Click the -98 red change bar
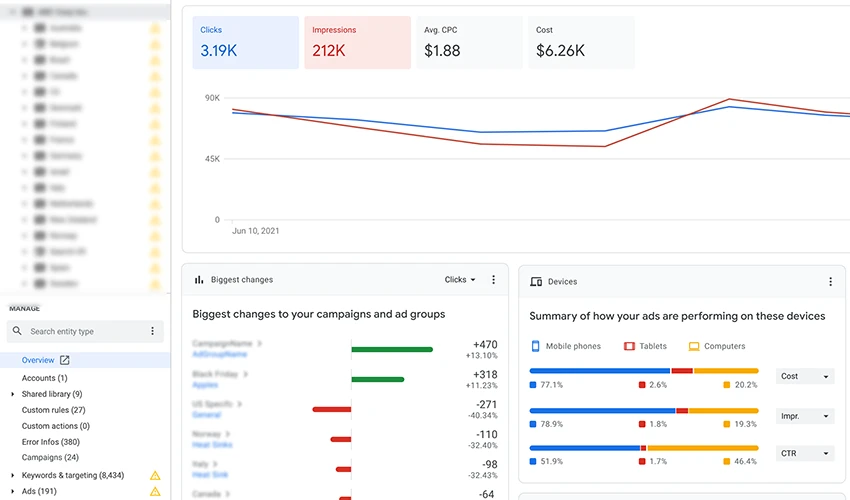The width and height of the screenshot is (850, 500). coord(344,469)
